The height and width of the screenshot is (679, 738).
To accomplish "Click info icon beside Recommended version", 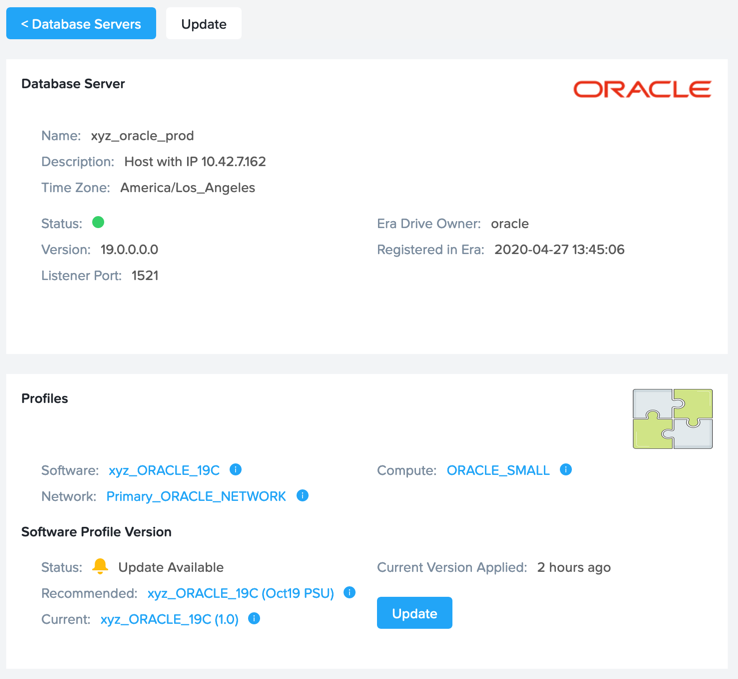I will coord(349,592).
